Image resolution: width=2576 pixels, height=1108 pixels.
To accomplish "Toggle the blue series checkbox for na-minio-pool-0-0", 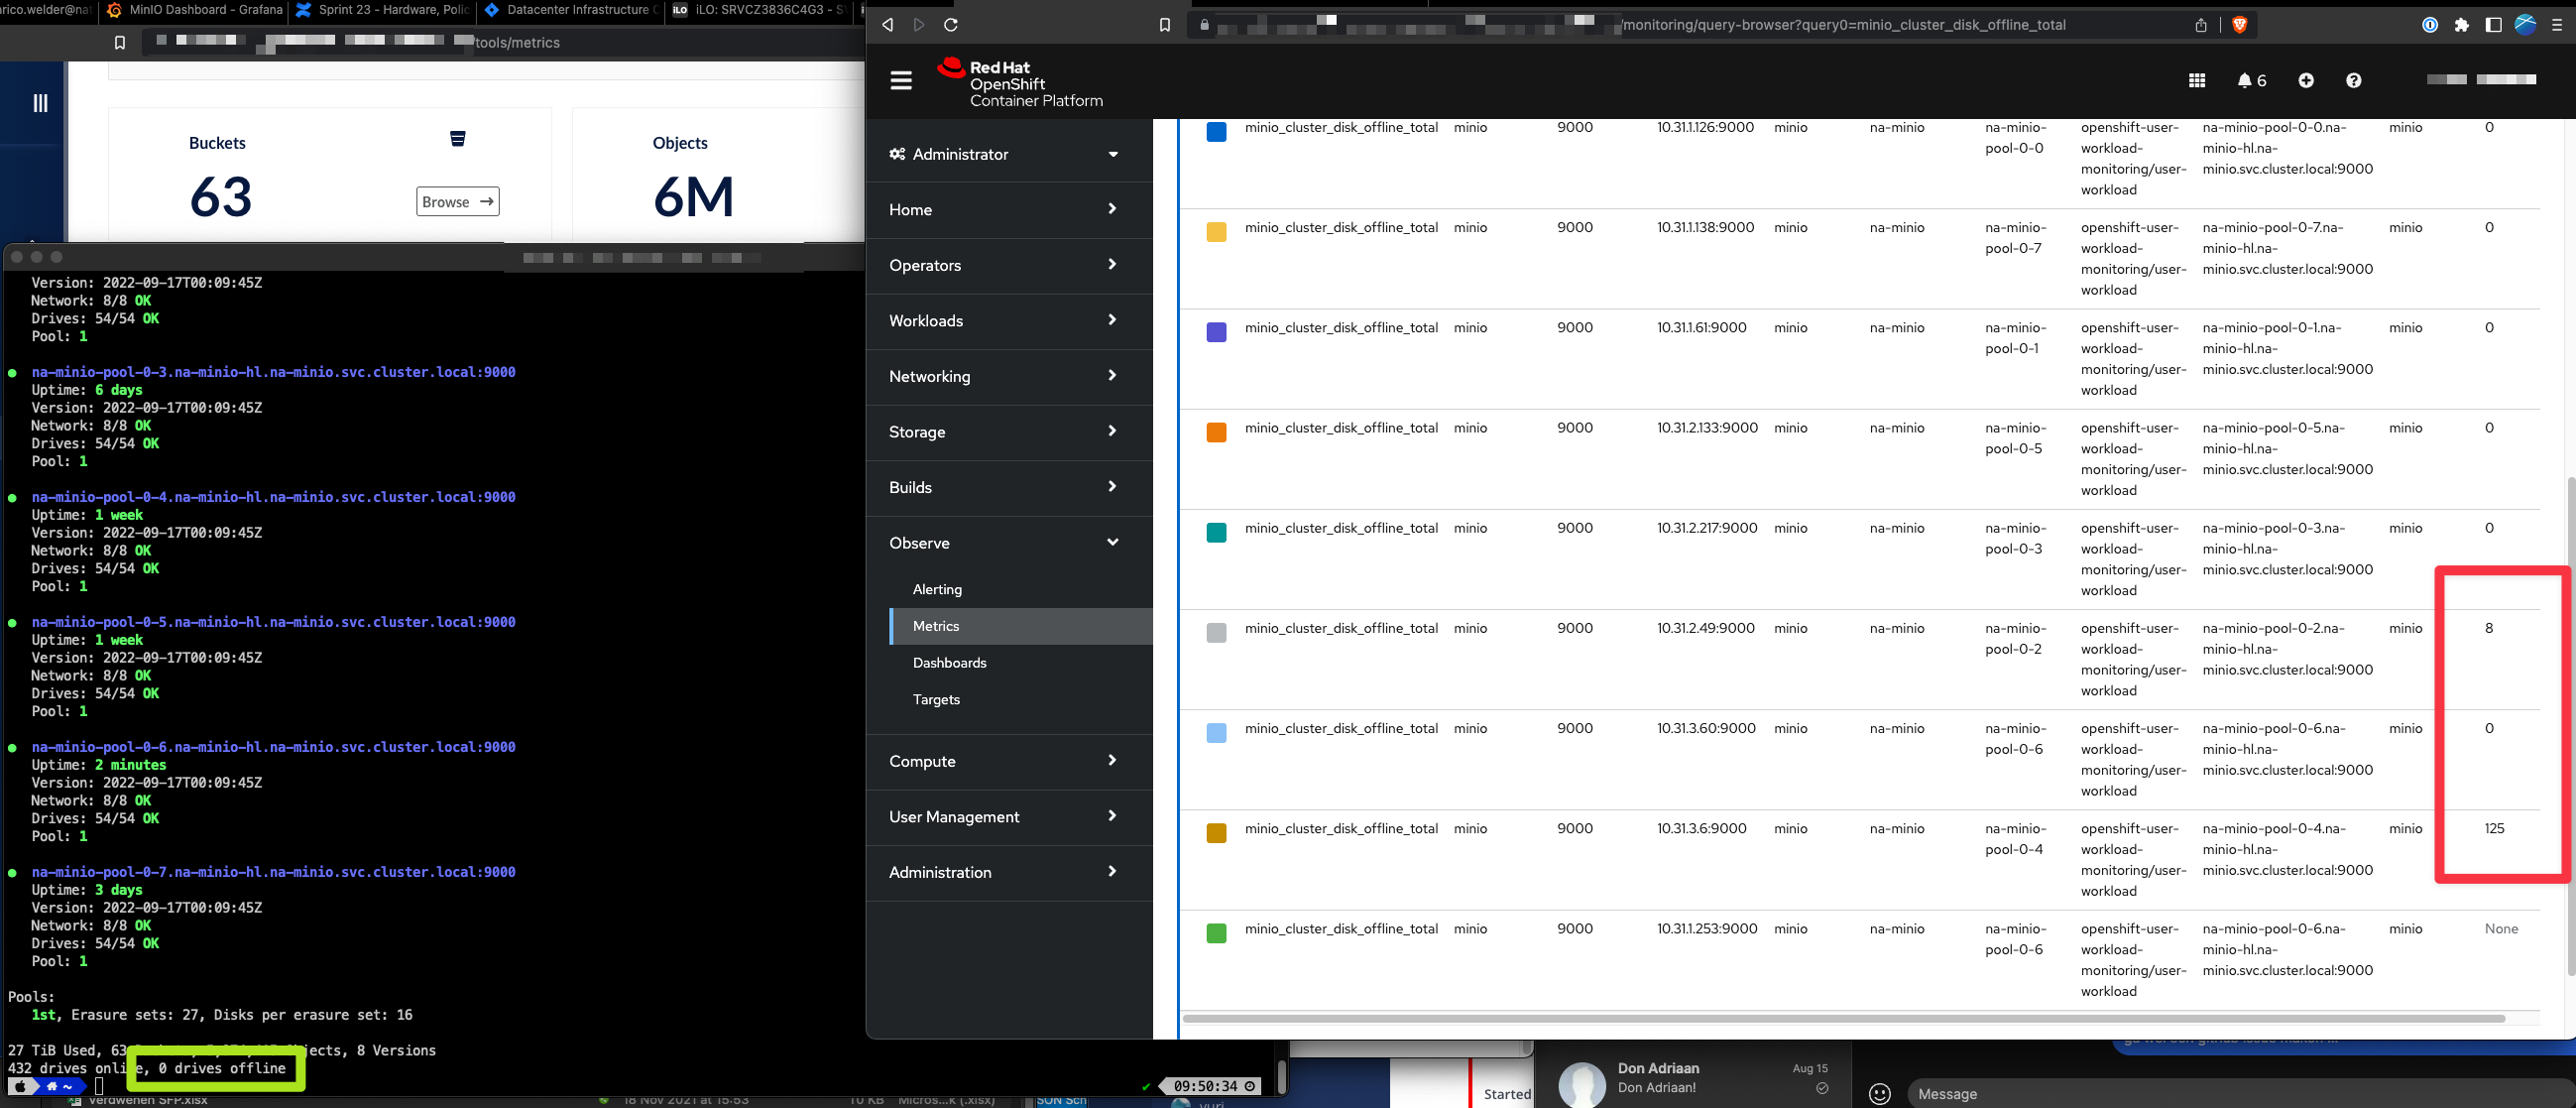I will 1216,131.
